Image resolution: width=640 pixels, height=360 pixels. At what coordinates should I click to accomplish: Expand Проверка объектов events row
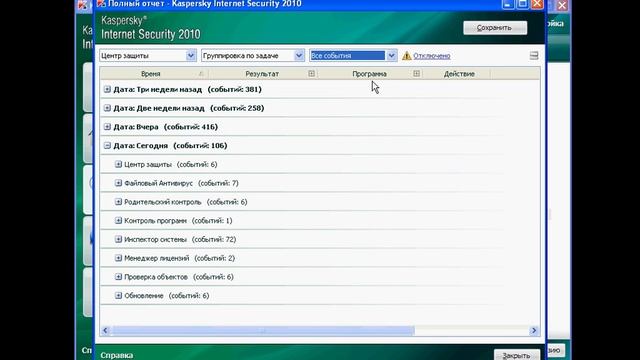(x=118, y=277)
